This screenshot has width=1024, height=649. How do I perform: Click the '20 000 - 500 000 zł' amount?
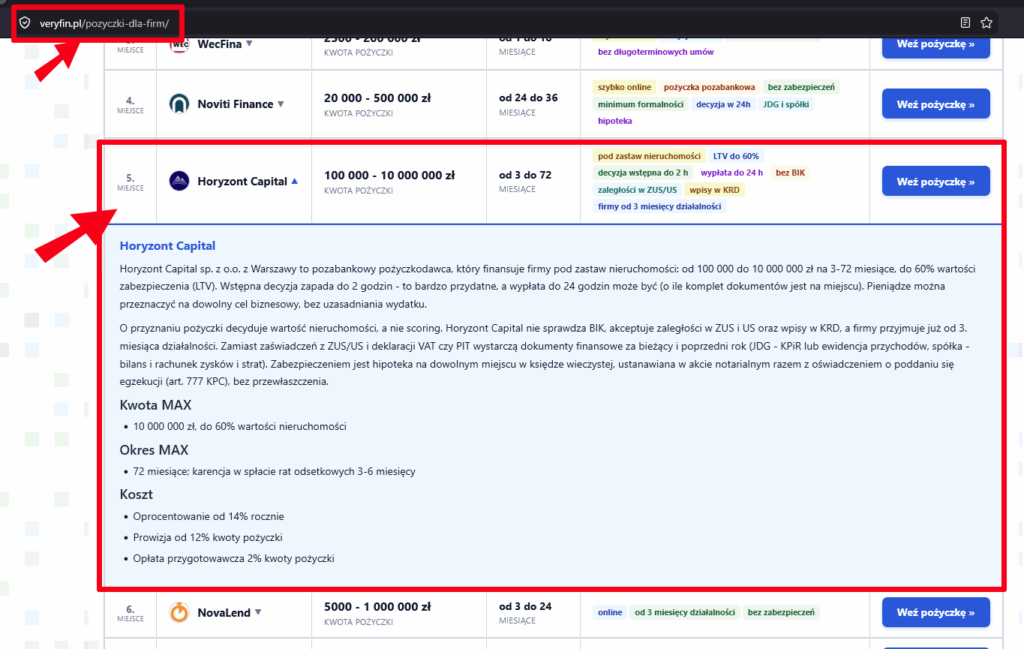click(377, 98)
